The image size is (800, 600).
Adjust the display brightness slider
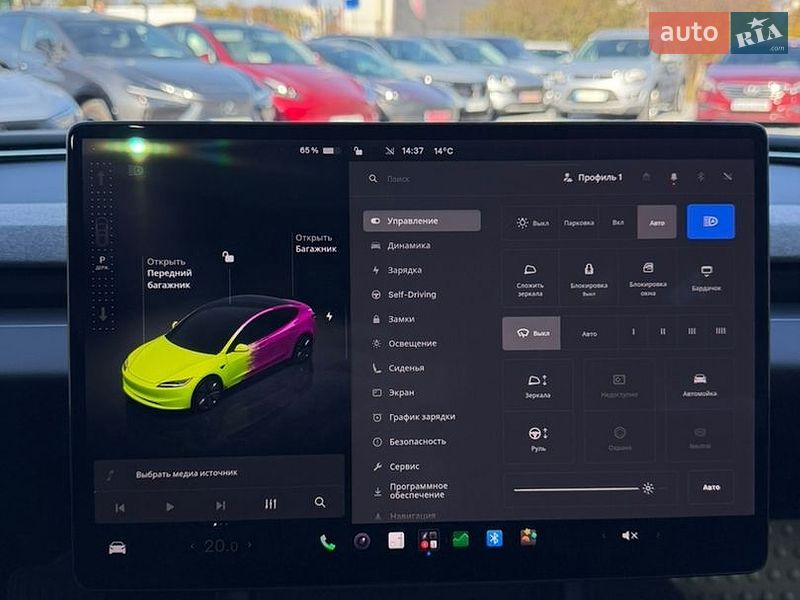(x=590, y=489)
